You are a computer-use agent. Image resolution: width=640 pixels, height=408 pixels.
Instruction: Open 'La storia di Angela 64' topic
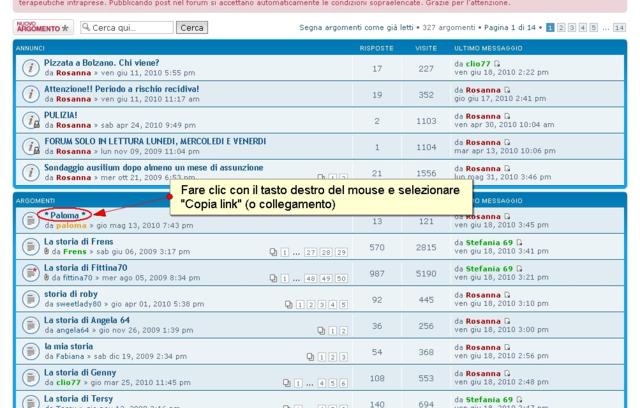pos(86,320)
